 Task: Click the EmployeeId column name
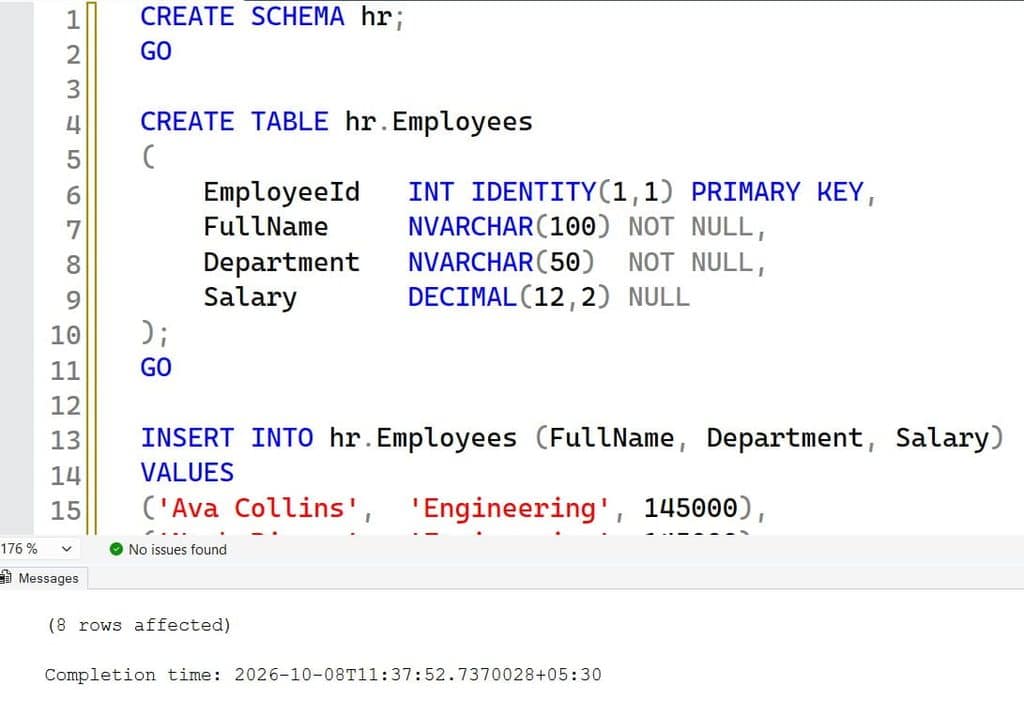[281, 192]
